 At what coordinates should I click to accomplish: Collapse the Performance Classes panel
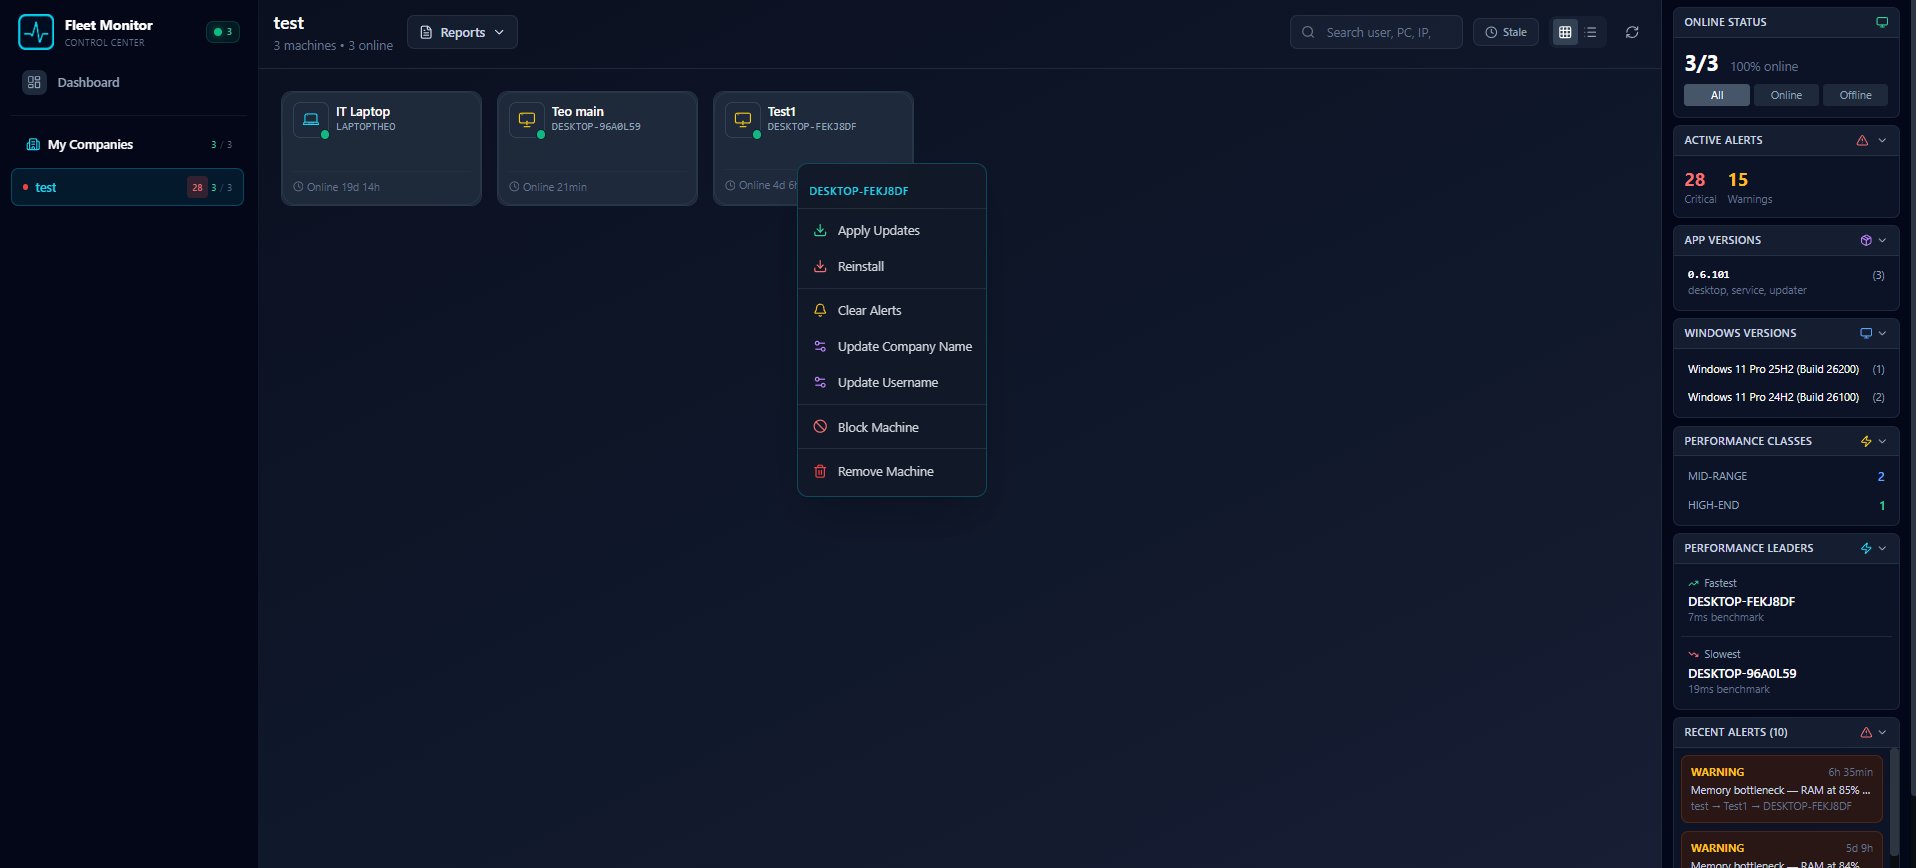(1882, 441)
